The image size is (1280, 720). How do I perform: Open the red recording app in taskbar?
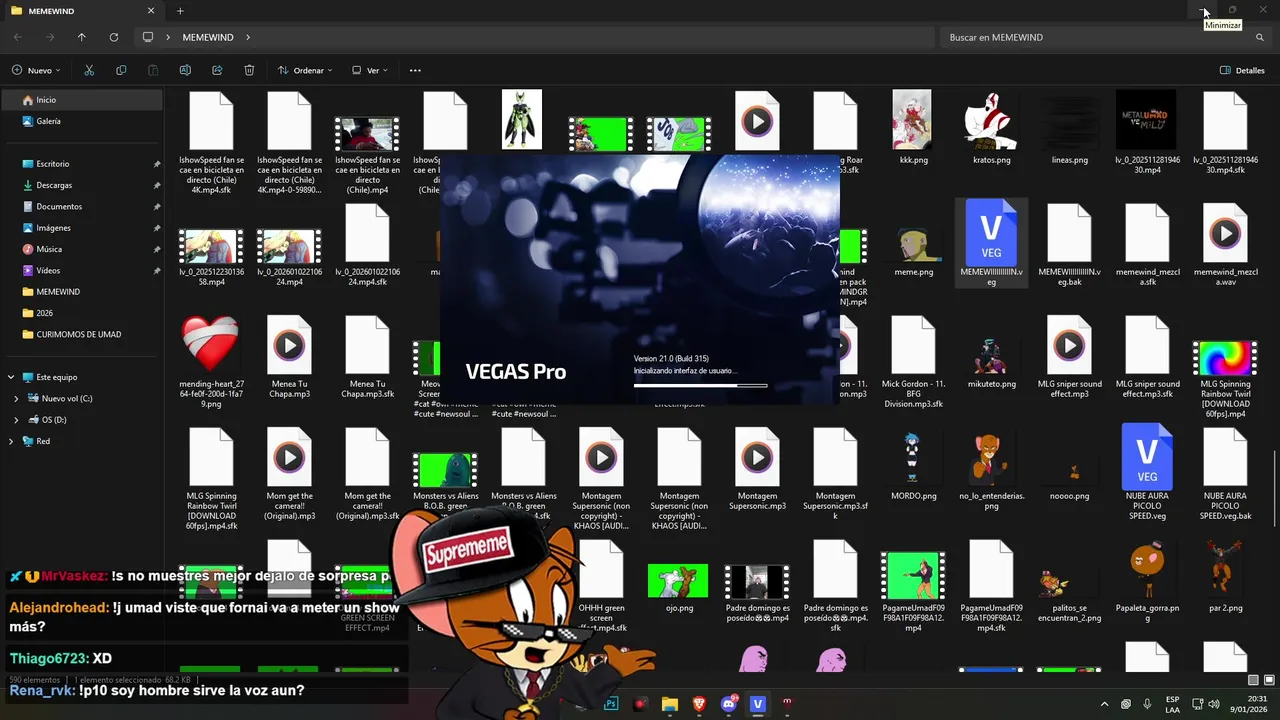640,704
